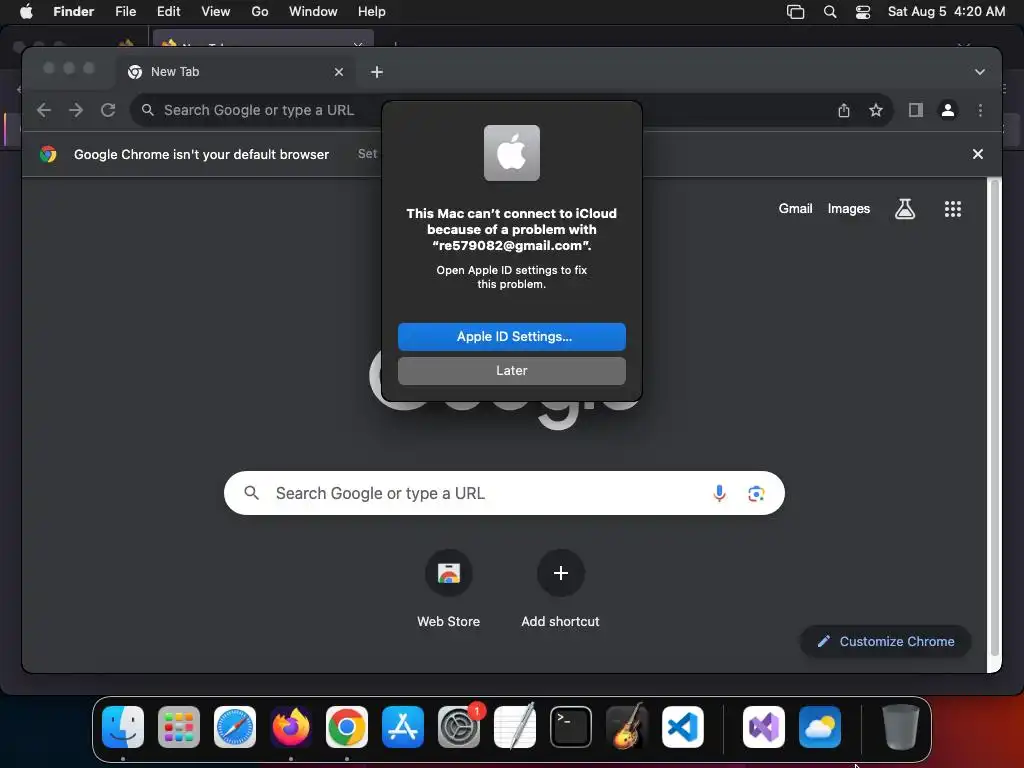Open Google Images link

[848, 208]
